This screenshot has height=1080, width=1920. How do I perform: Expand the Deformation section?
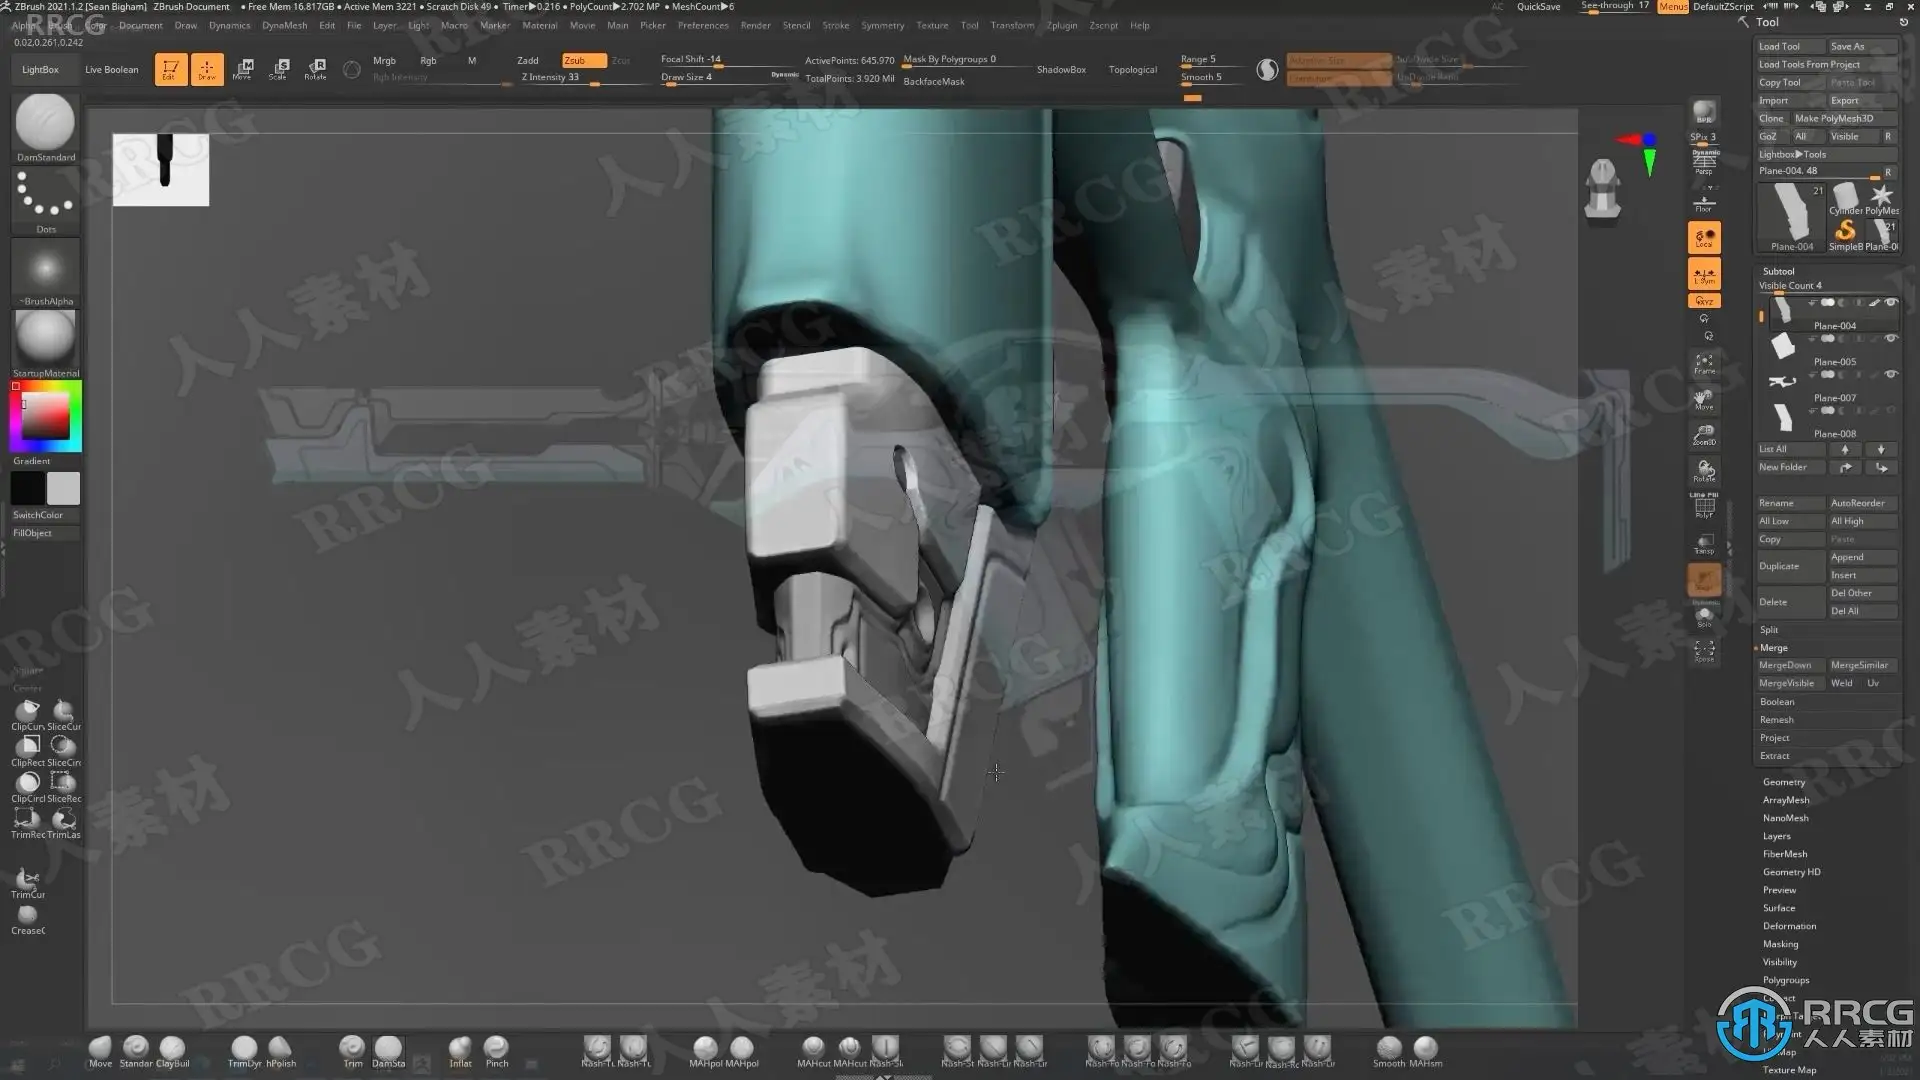pos(1789,926)
